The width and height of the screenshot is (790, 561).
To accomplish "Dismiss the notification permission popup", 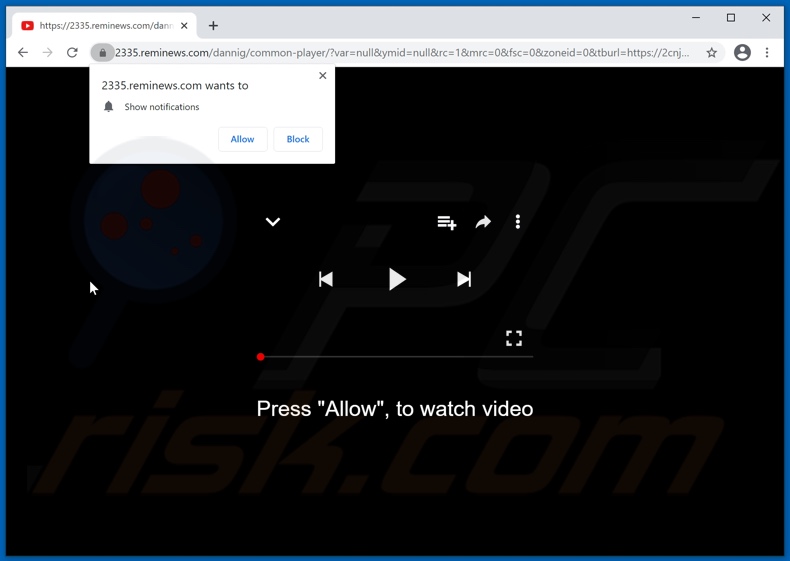I will point(322,76).
